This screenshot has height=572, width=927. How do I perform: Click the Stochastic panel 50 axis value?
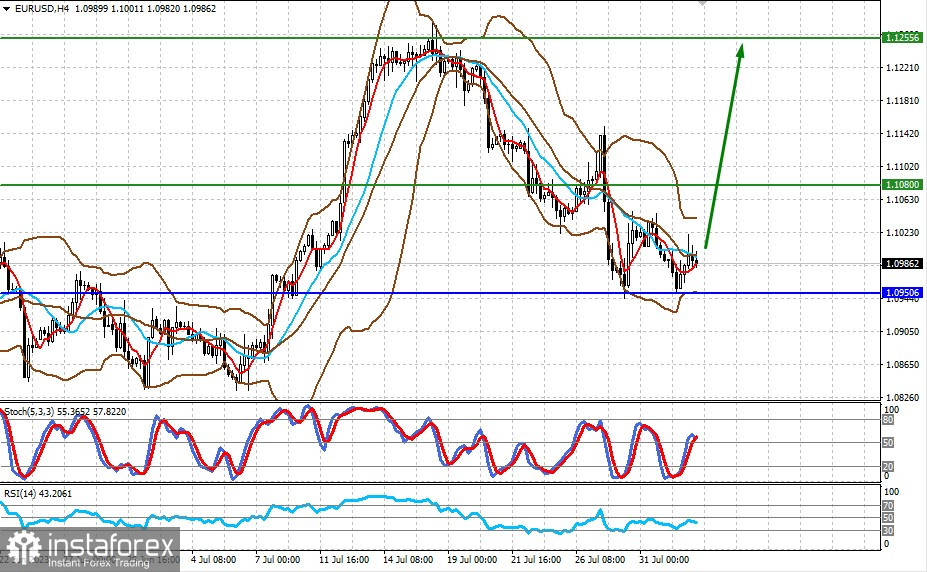pyautogui.click(x=888, y=443)
